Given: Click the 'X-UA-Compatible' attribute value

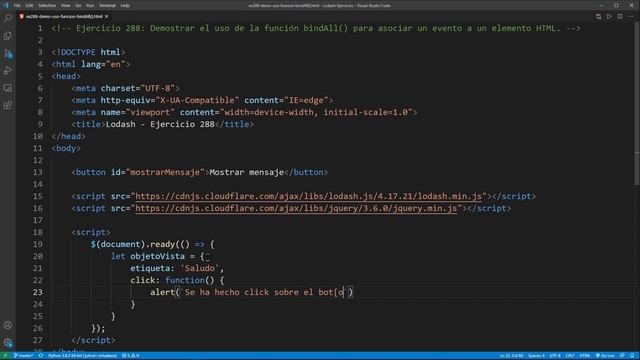Looking at the screenshot, I should point(197,100).
